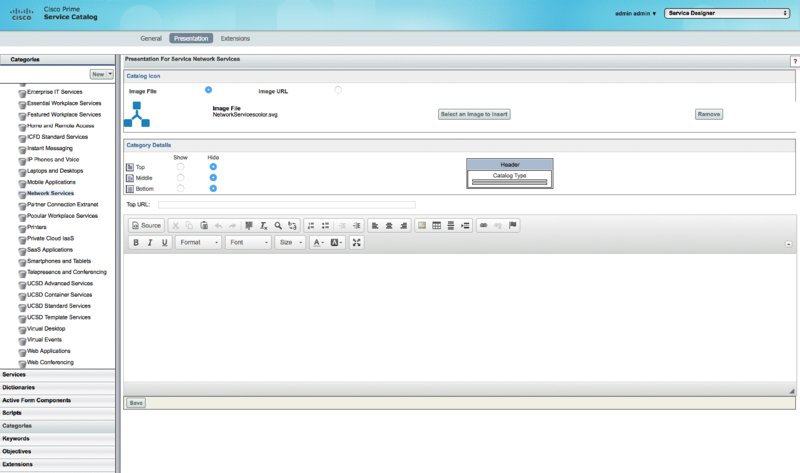Viewport: 800px width, 473px height.
Task: Select the Image URL radio button
Action: [x=338, y=90]
